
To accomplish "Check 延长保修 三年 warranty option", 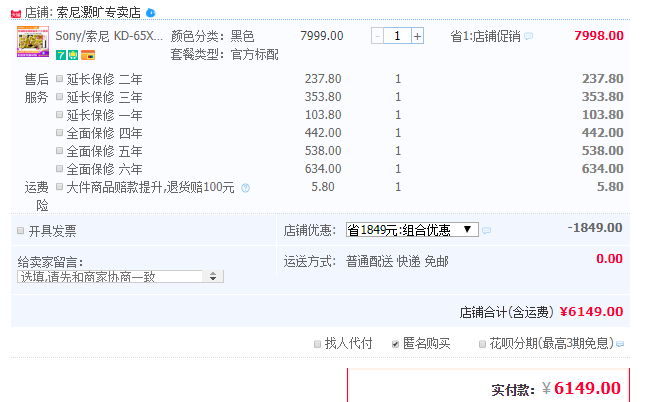I will pos(60,96).
